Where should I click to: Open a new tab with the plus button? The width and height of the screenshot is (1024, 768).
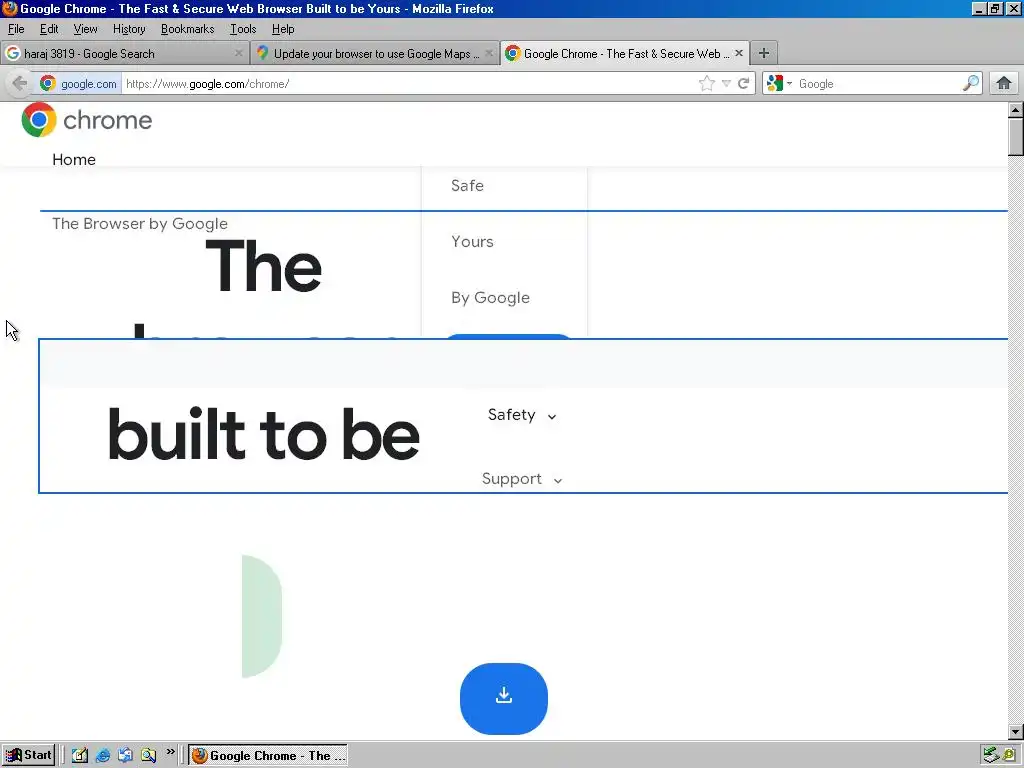[763, 54]
